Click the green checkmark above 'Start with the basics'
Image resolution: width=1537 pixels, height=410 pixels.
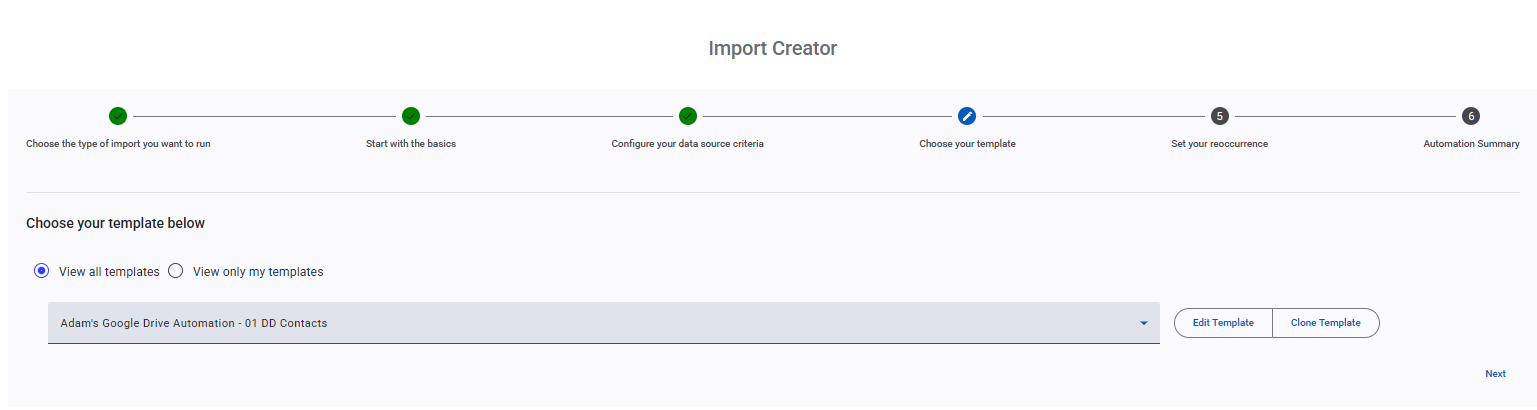tap(411, 116)
